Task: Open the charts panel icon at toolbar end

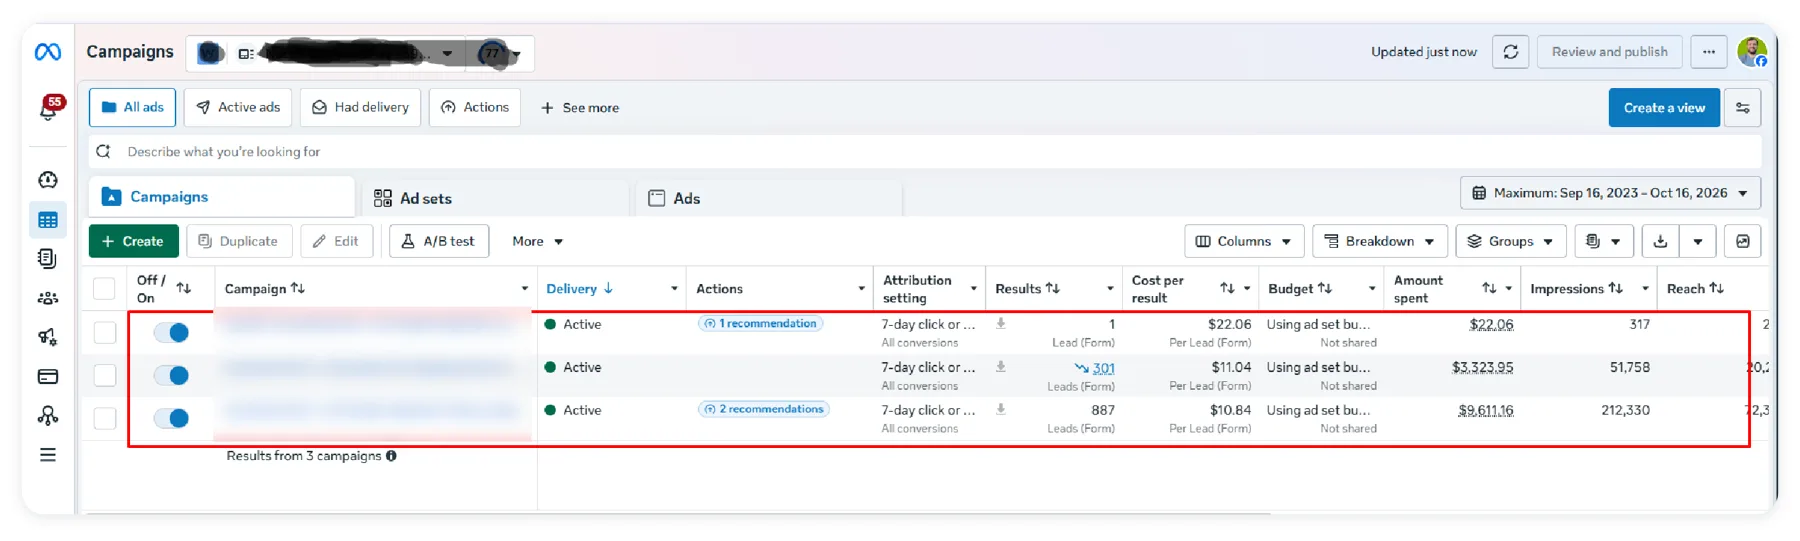Action: coord(1743,241)
